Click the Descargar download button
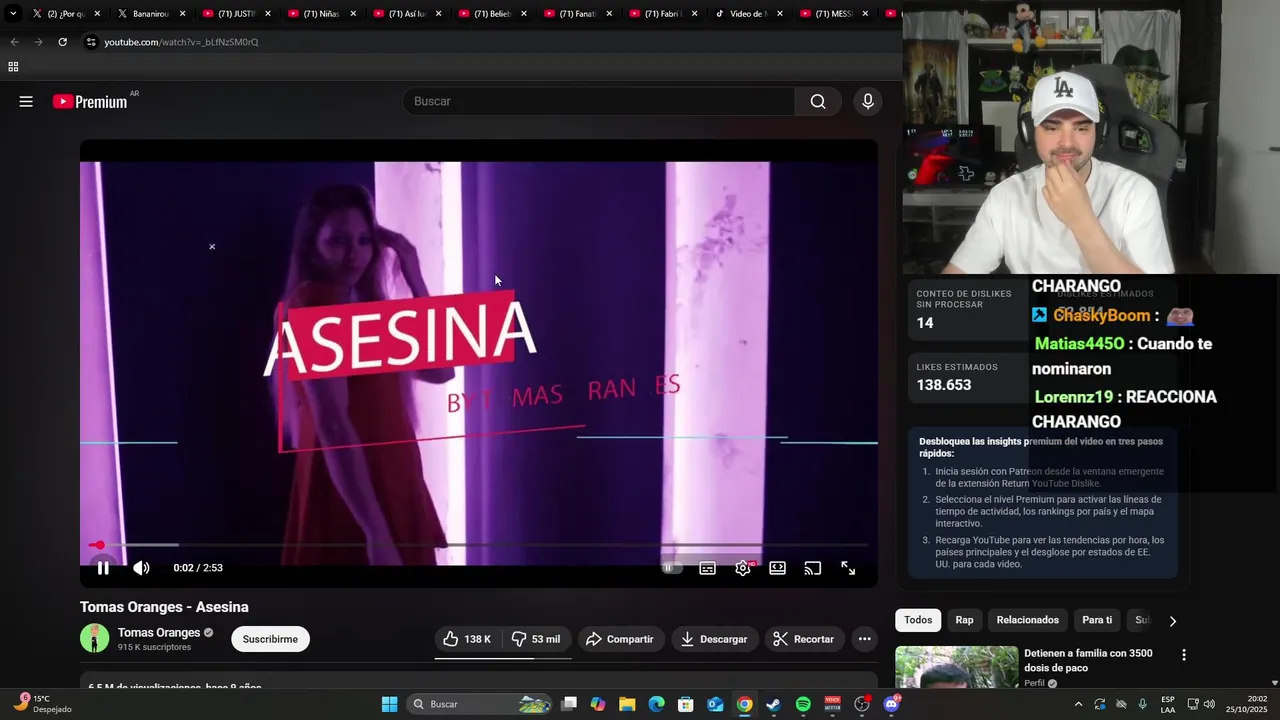Viewport: 1280px width, 720px height. coord(714,639)
